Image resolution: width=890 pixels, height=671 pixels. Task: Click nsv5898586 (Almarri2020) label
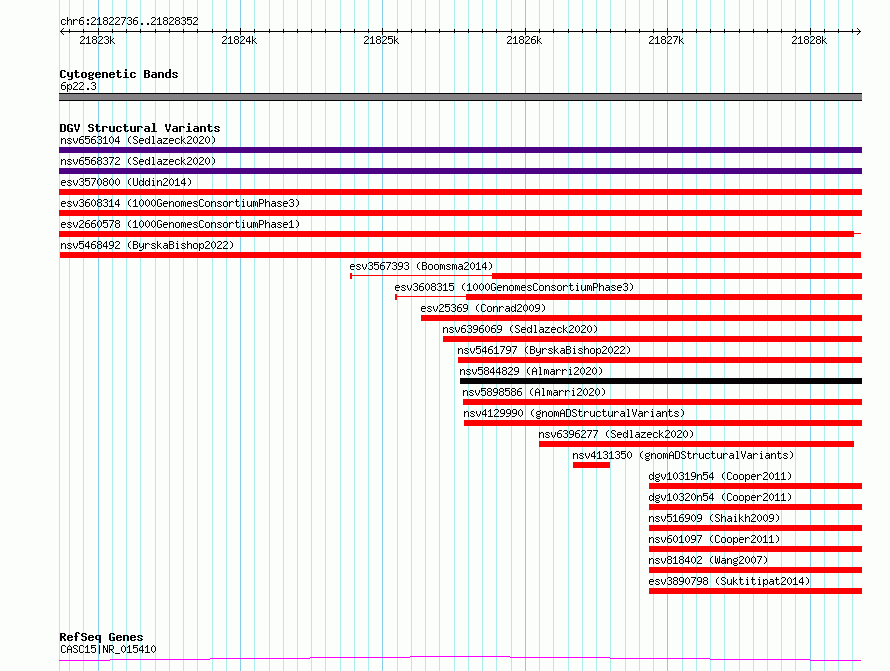tap(534, 392)
